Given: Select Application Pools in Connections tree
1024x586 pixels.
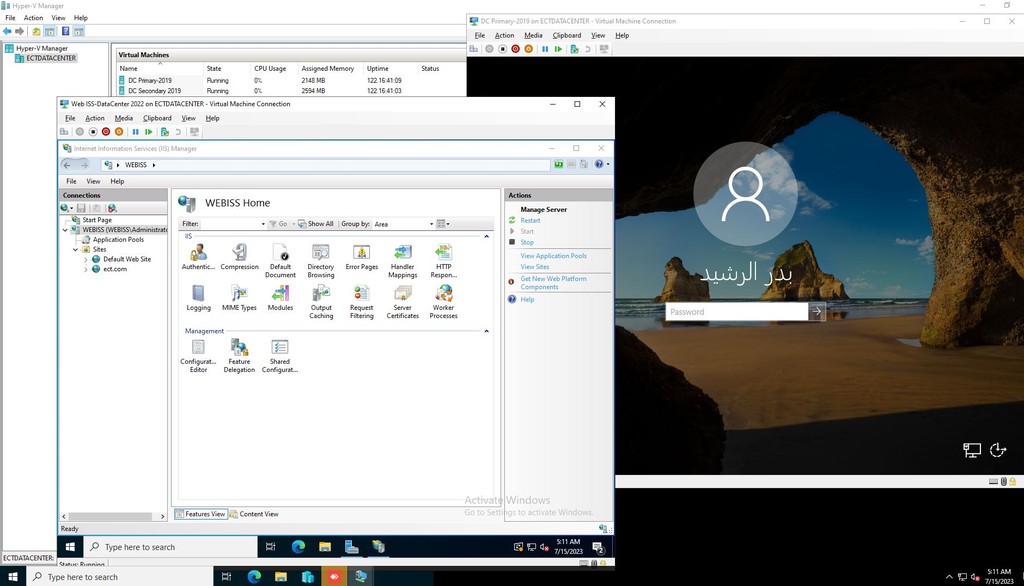Looking at the screenshot, I should (118, 240).
